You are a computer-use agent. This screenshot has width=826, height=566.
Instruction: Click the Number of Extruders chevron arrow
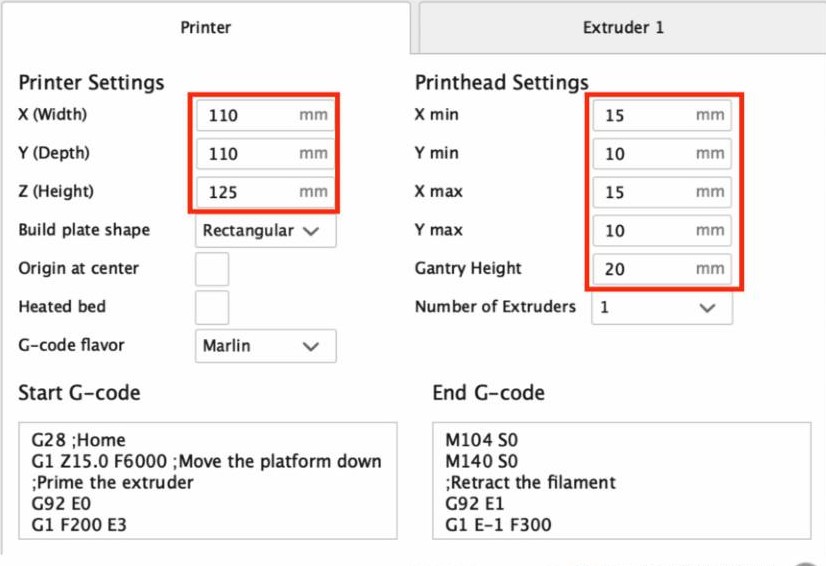coord(707,308)
